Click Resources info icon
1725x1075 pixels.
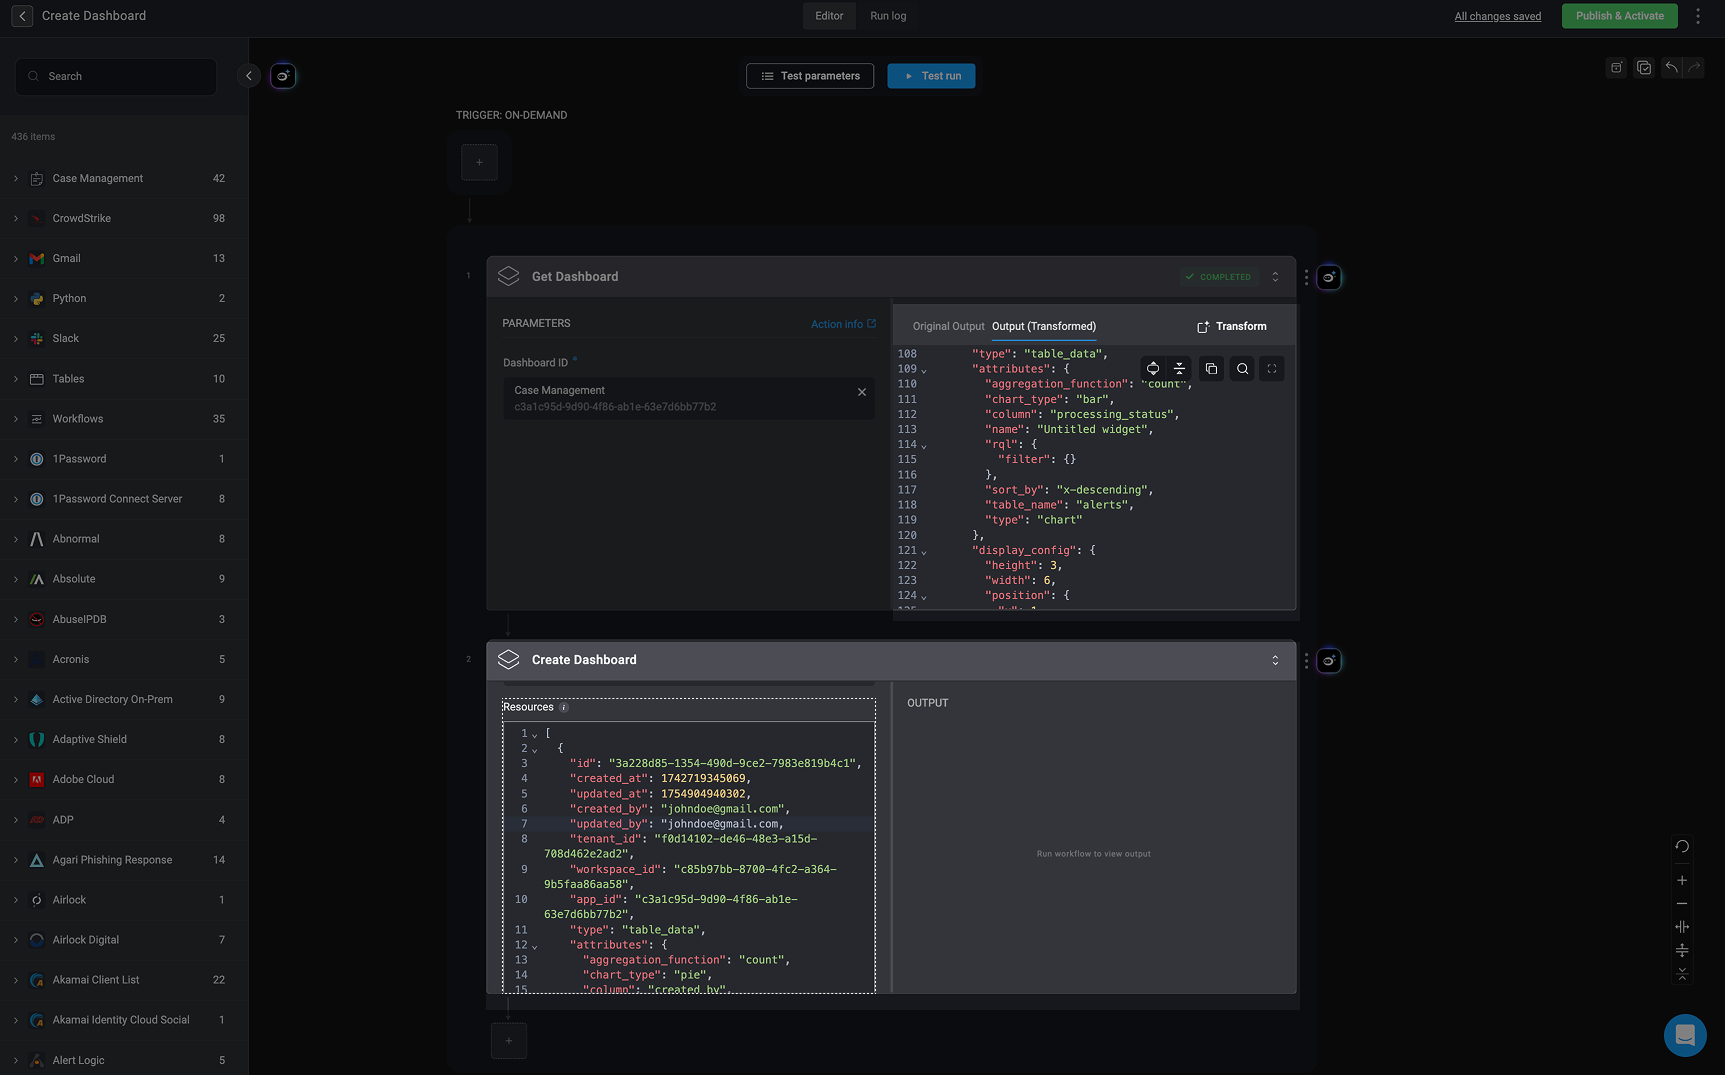tap(564, 707)
